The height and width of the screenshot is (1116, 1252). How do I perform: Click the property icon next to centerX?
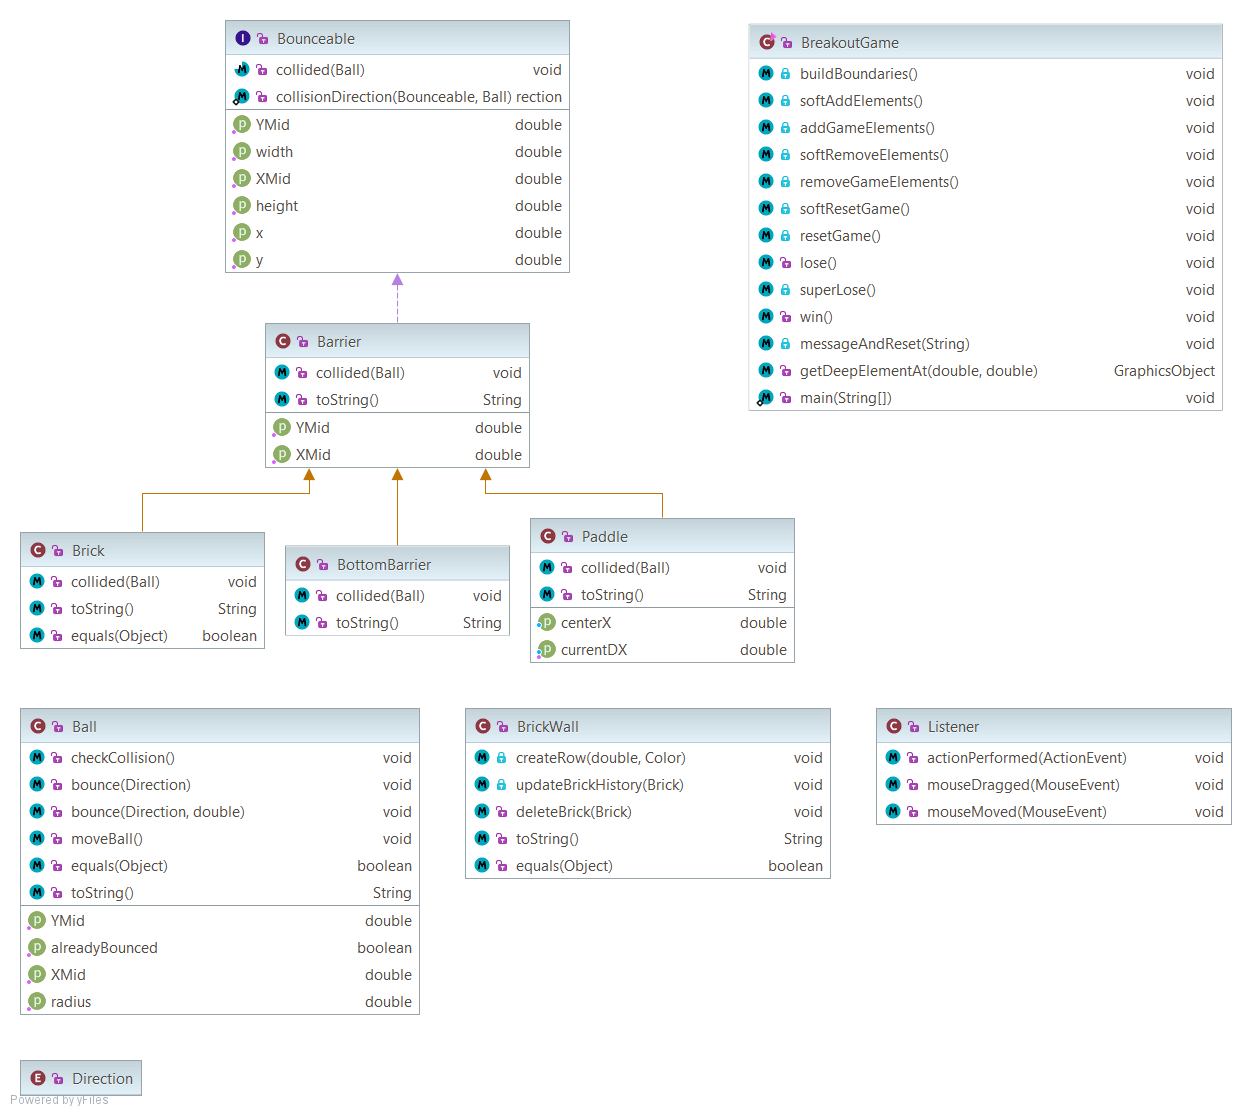547,622
